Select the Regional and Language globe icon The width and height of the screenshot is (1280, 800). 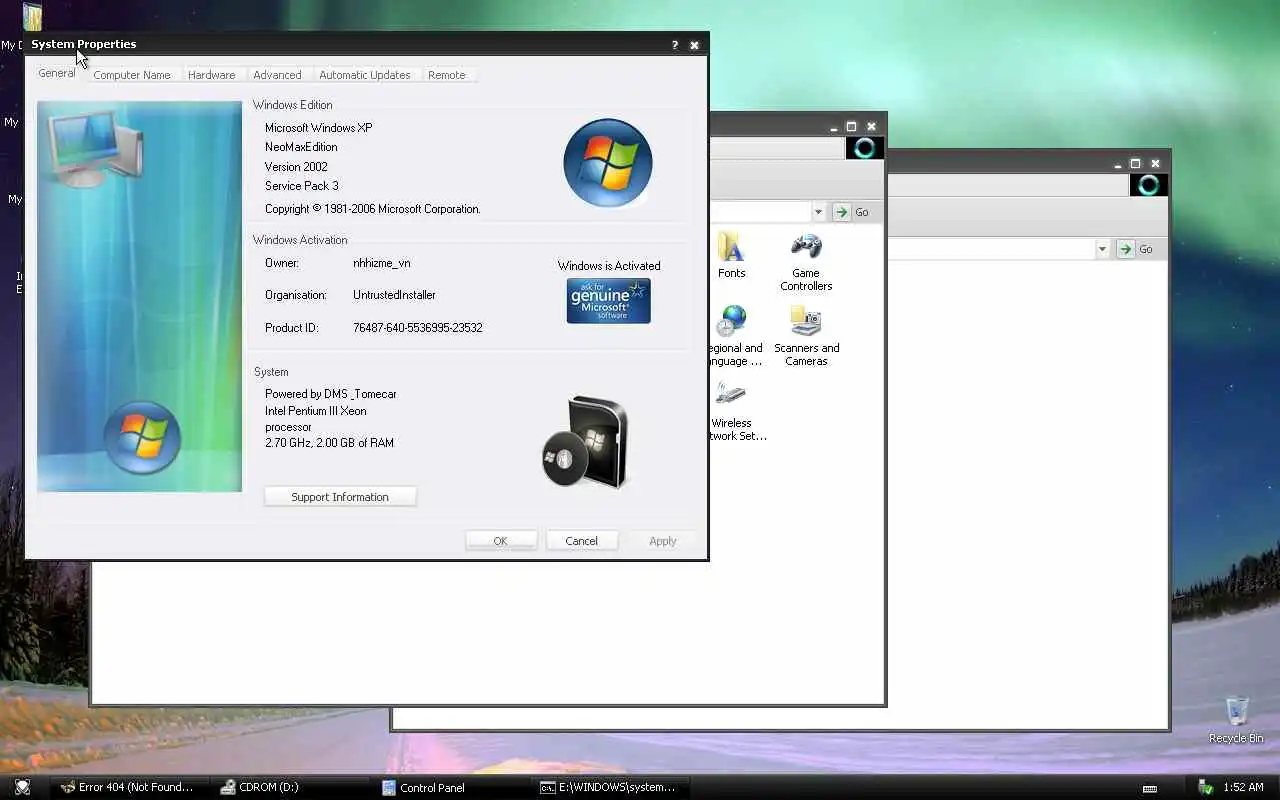(733, 322)
